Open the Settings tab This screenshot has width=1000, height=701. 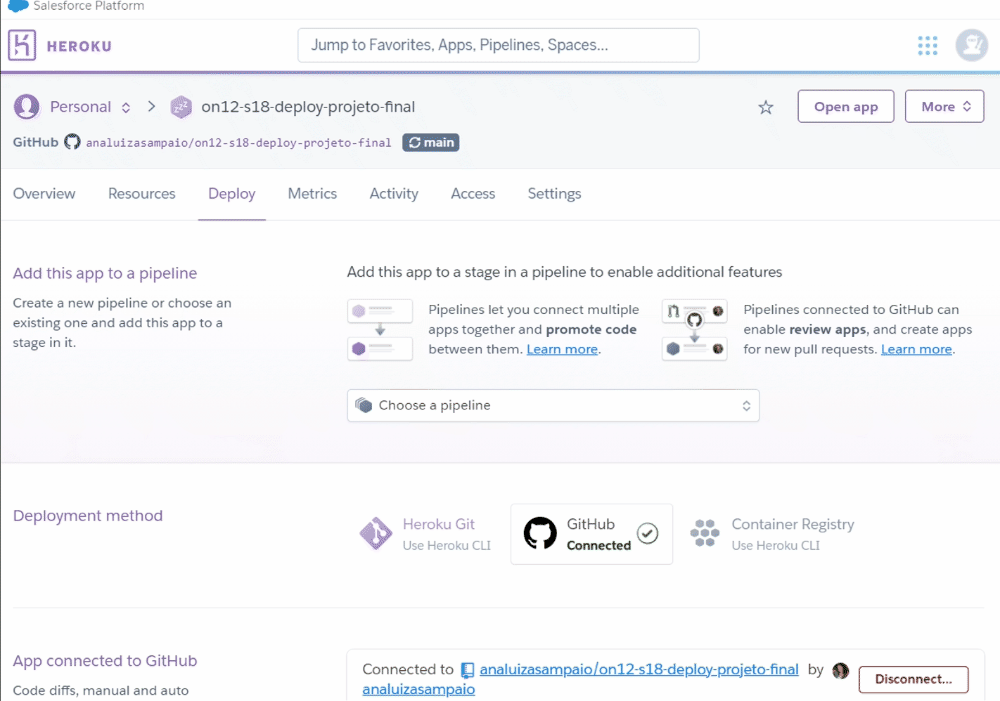pyautogui.click(x=554, y=194)
